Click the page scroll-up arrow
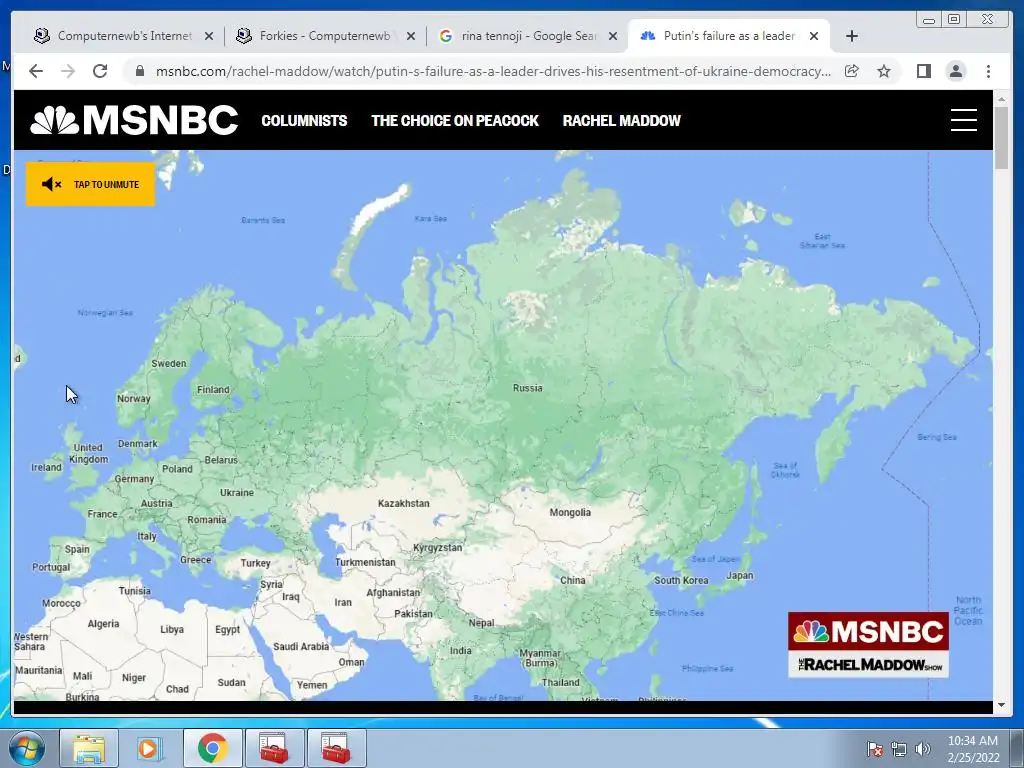This screenshot has width=1024, height=768. [1001, 99]
